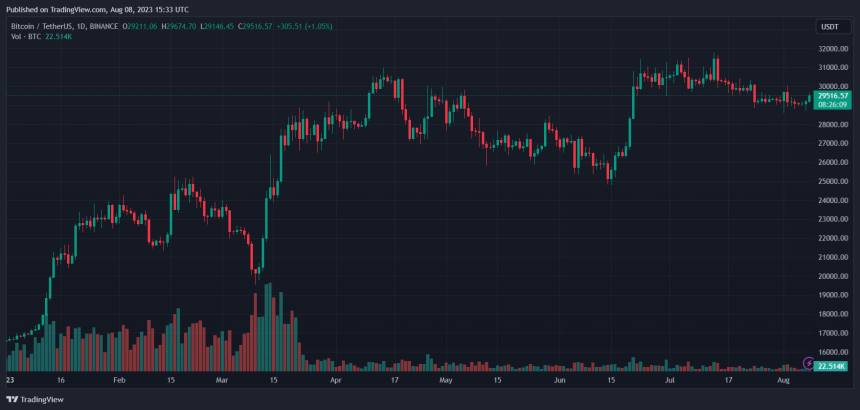Select the Aug marker on time axis

coord(783,381)
